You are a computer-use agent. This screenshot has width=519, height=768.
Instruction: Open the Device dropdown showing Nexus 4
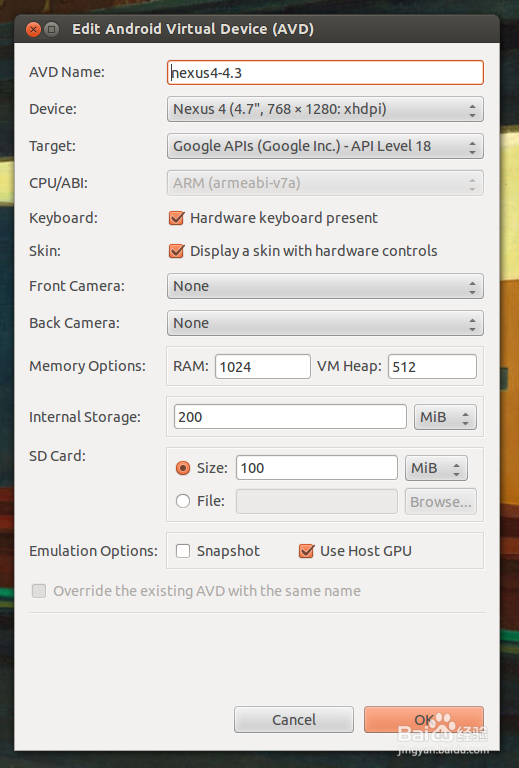coord(325,109)
